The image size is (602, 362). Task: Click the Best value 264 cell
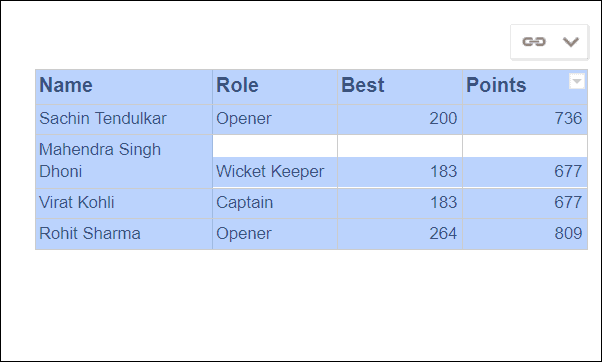400,234
